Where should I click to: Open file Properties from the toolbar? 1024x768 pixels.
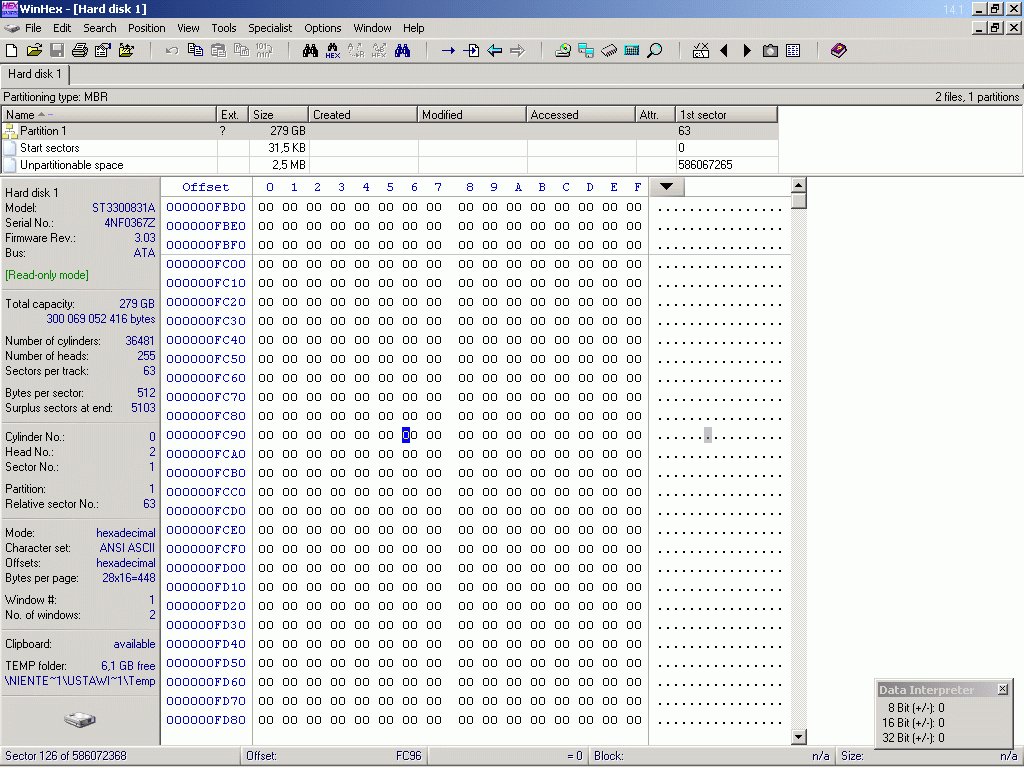[x=103, y=50]
